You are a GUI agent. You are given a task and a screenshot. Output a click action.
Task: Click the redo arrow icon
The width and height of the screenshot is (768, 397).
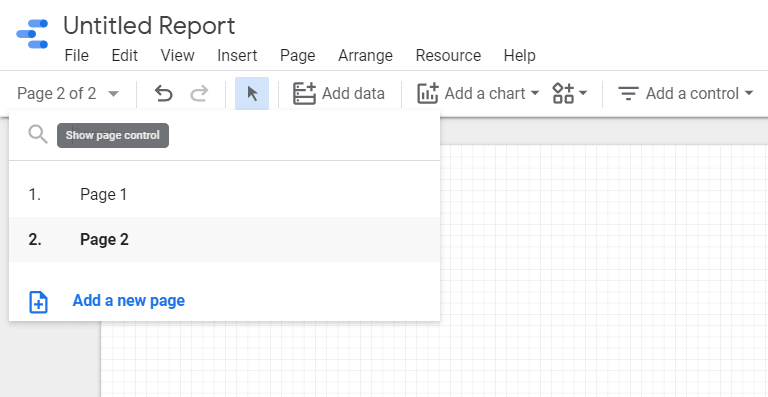pos(199,93)
